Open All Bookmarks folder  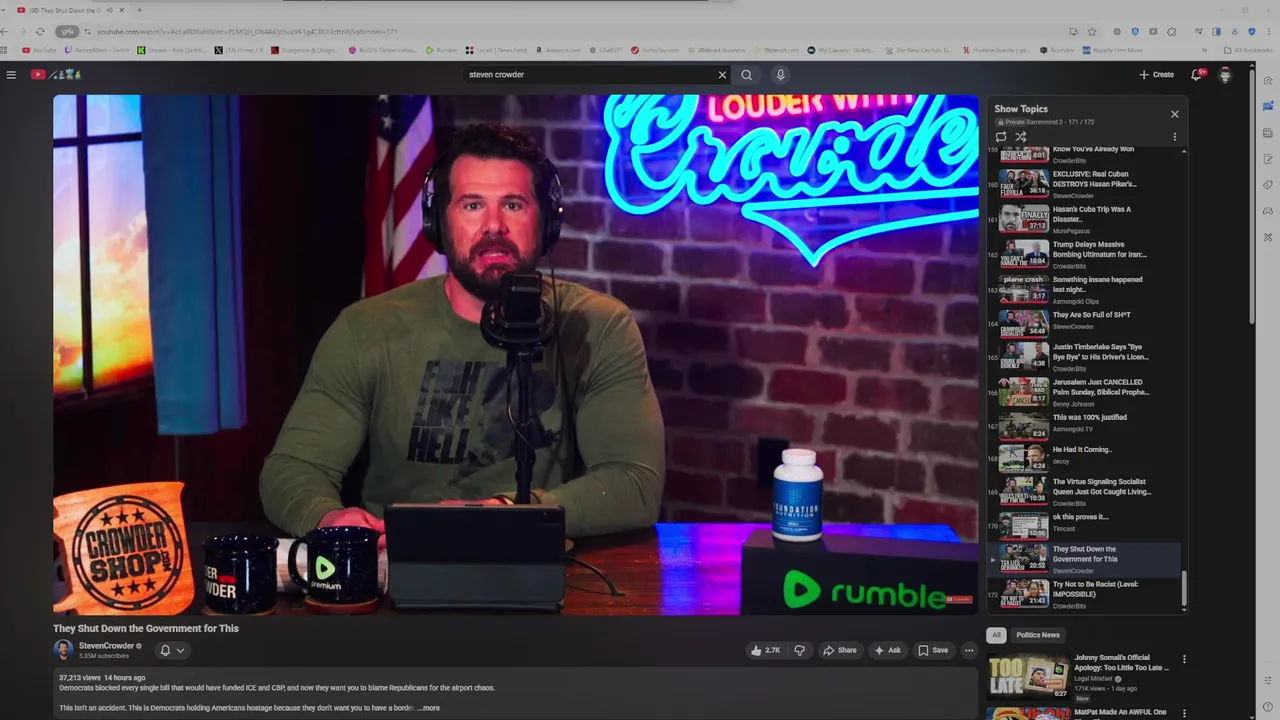click(x=1251, y=50)
